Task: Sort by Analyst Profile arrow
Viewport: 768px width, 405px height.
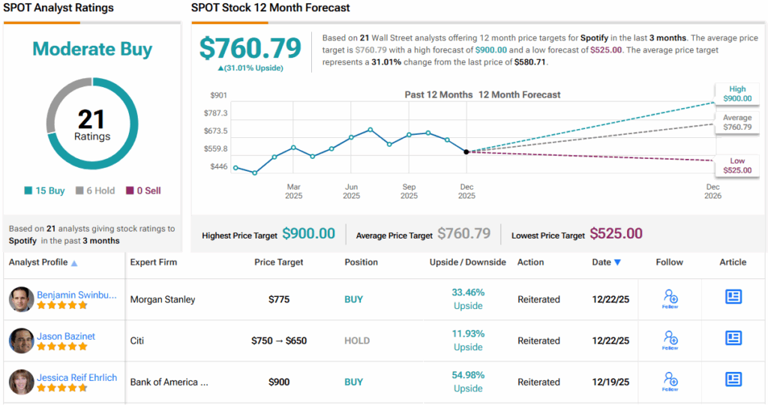Action: tap(75, 263)
